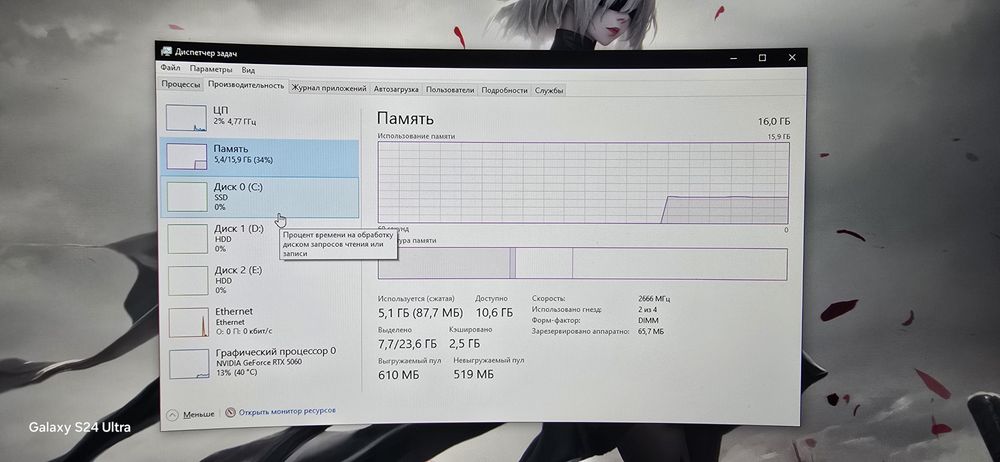Click the Доступно 10,6 ГБ value

point(494,313)
